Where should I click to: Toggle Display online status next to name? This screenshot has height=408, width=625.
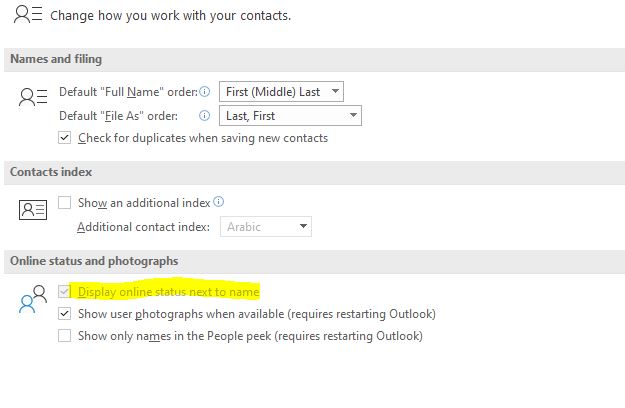pyautogui.click(x=66, y=292)
